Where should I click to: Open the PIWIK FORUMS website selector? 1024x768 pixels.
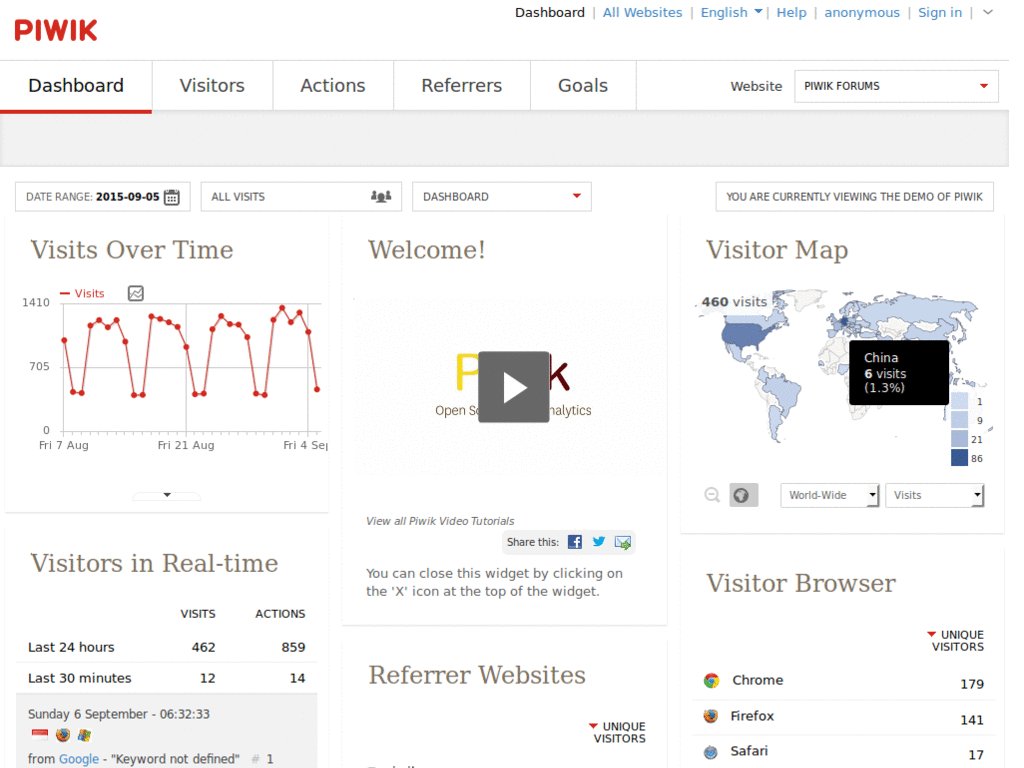coord(896,86)
